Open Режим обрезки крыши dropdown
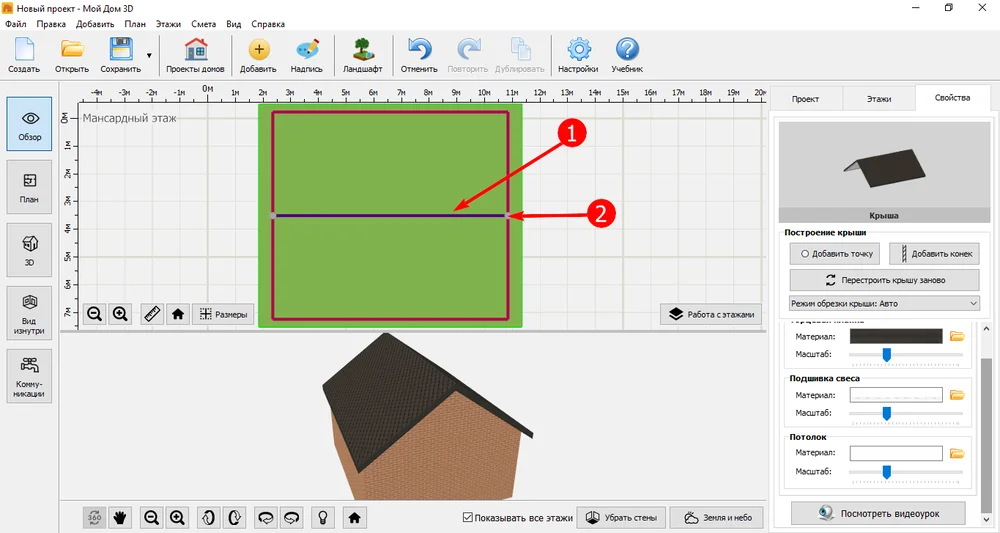1000x533 pixels. 885,303
